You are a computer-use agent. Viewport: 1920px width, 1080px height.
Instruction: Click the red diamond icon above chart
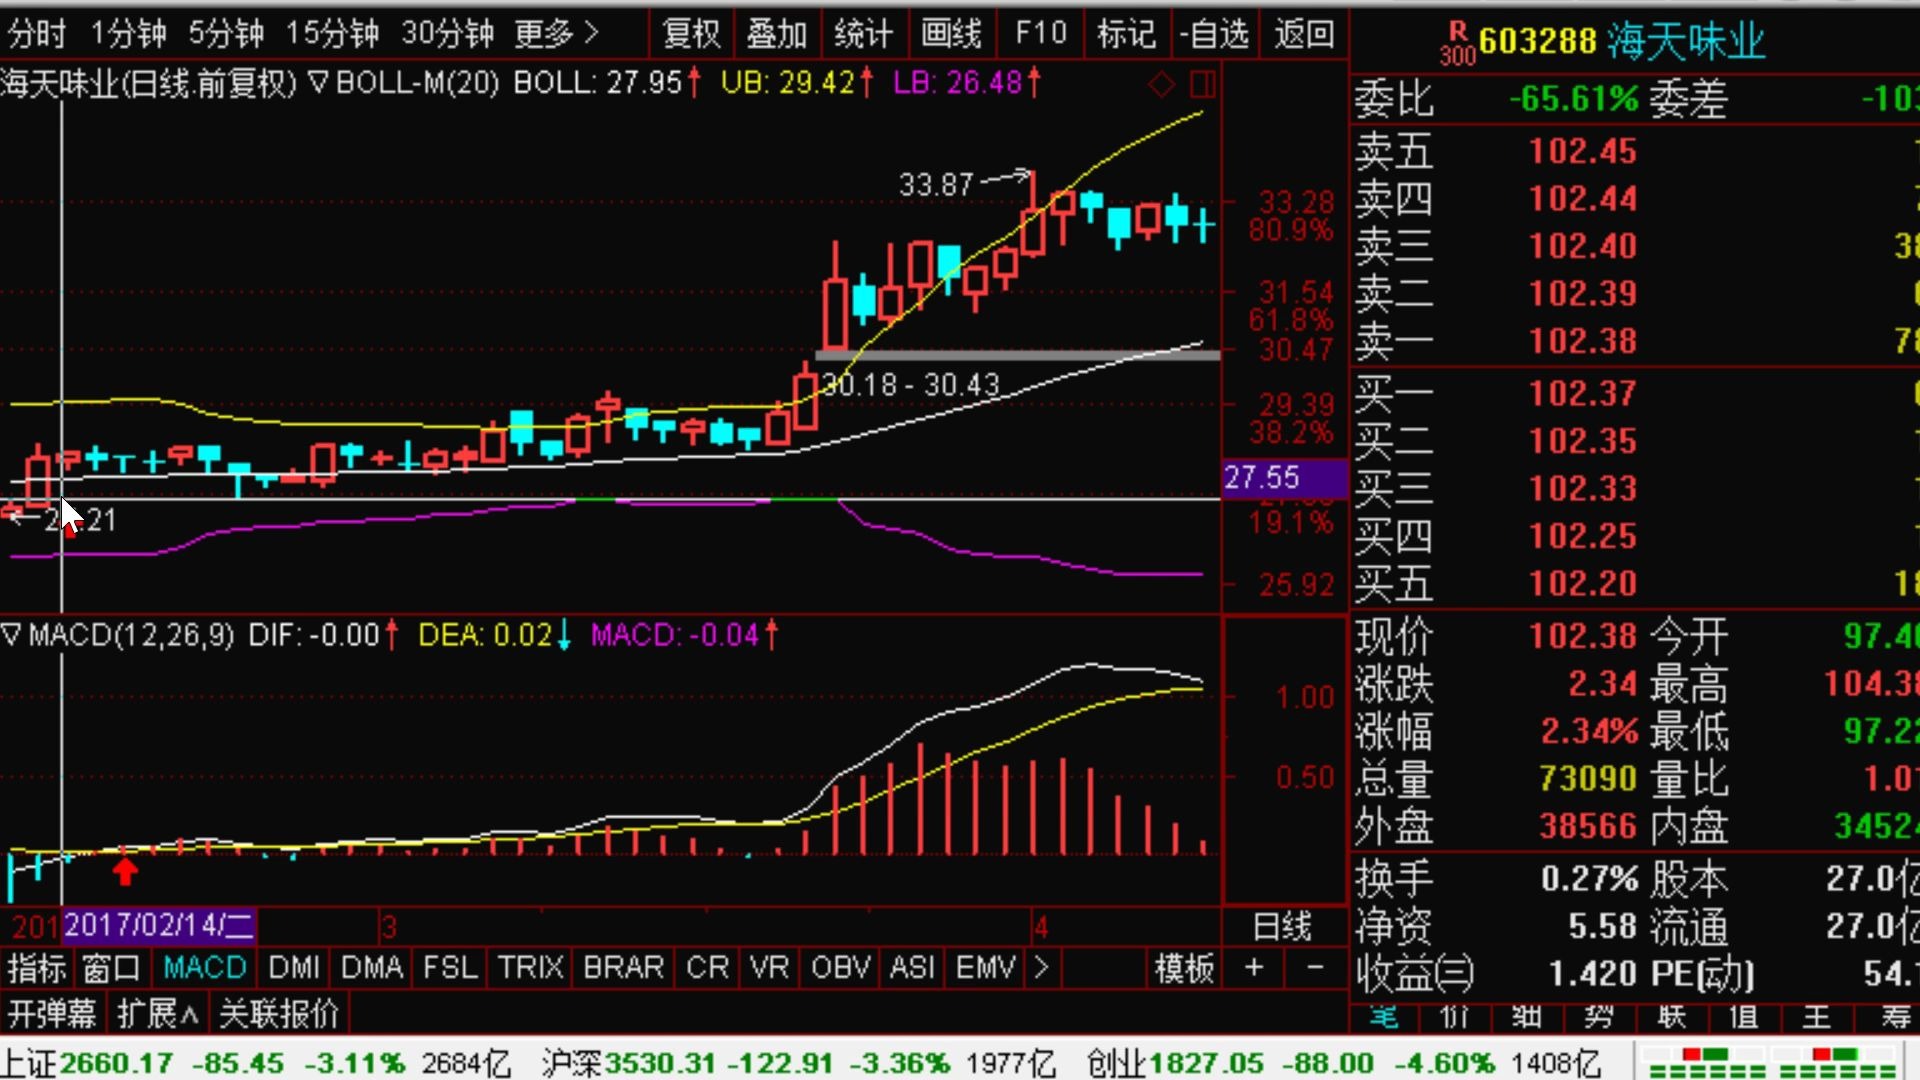(1161, 84)
